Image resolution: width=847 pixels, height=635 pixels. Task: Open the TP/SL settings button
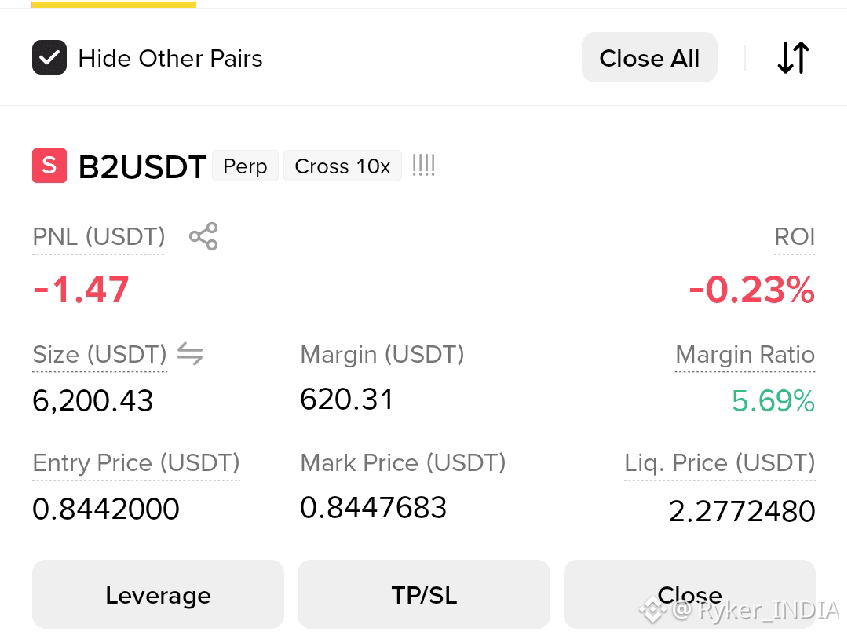[424, 595]
